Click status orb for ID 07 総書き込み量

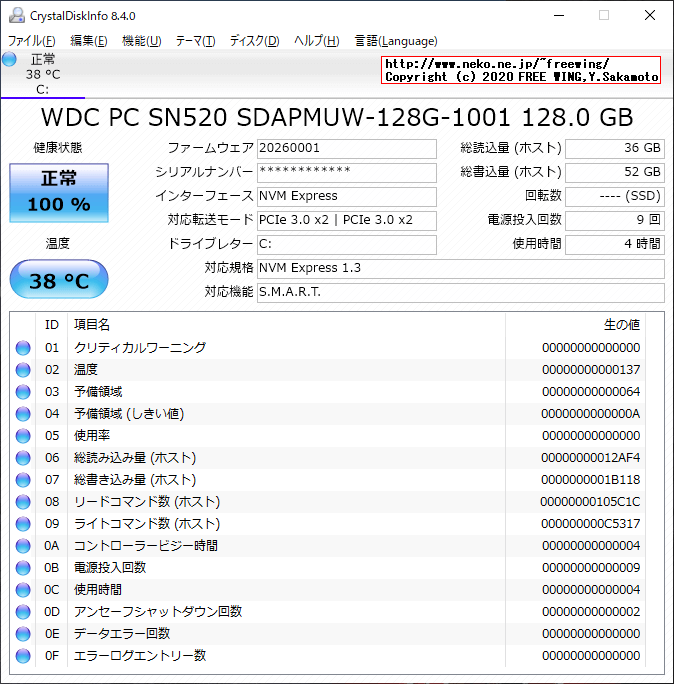point(23,480)
